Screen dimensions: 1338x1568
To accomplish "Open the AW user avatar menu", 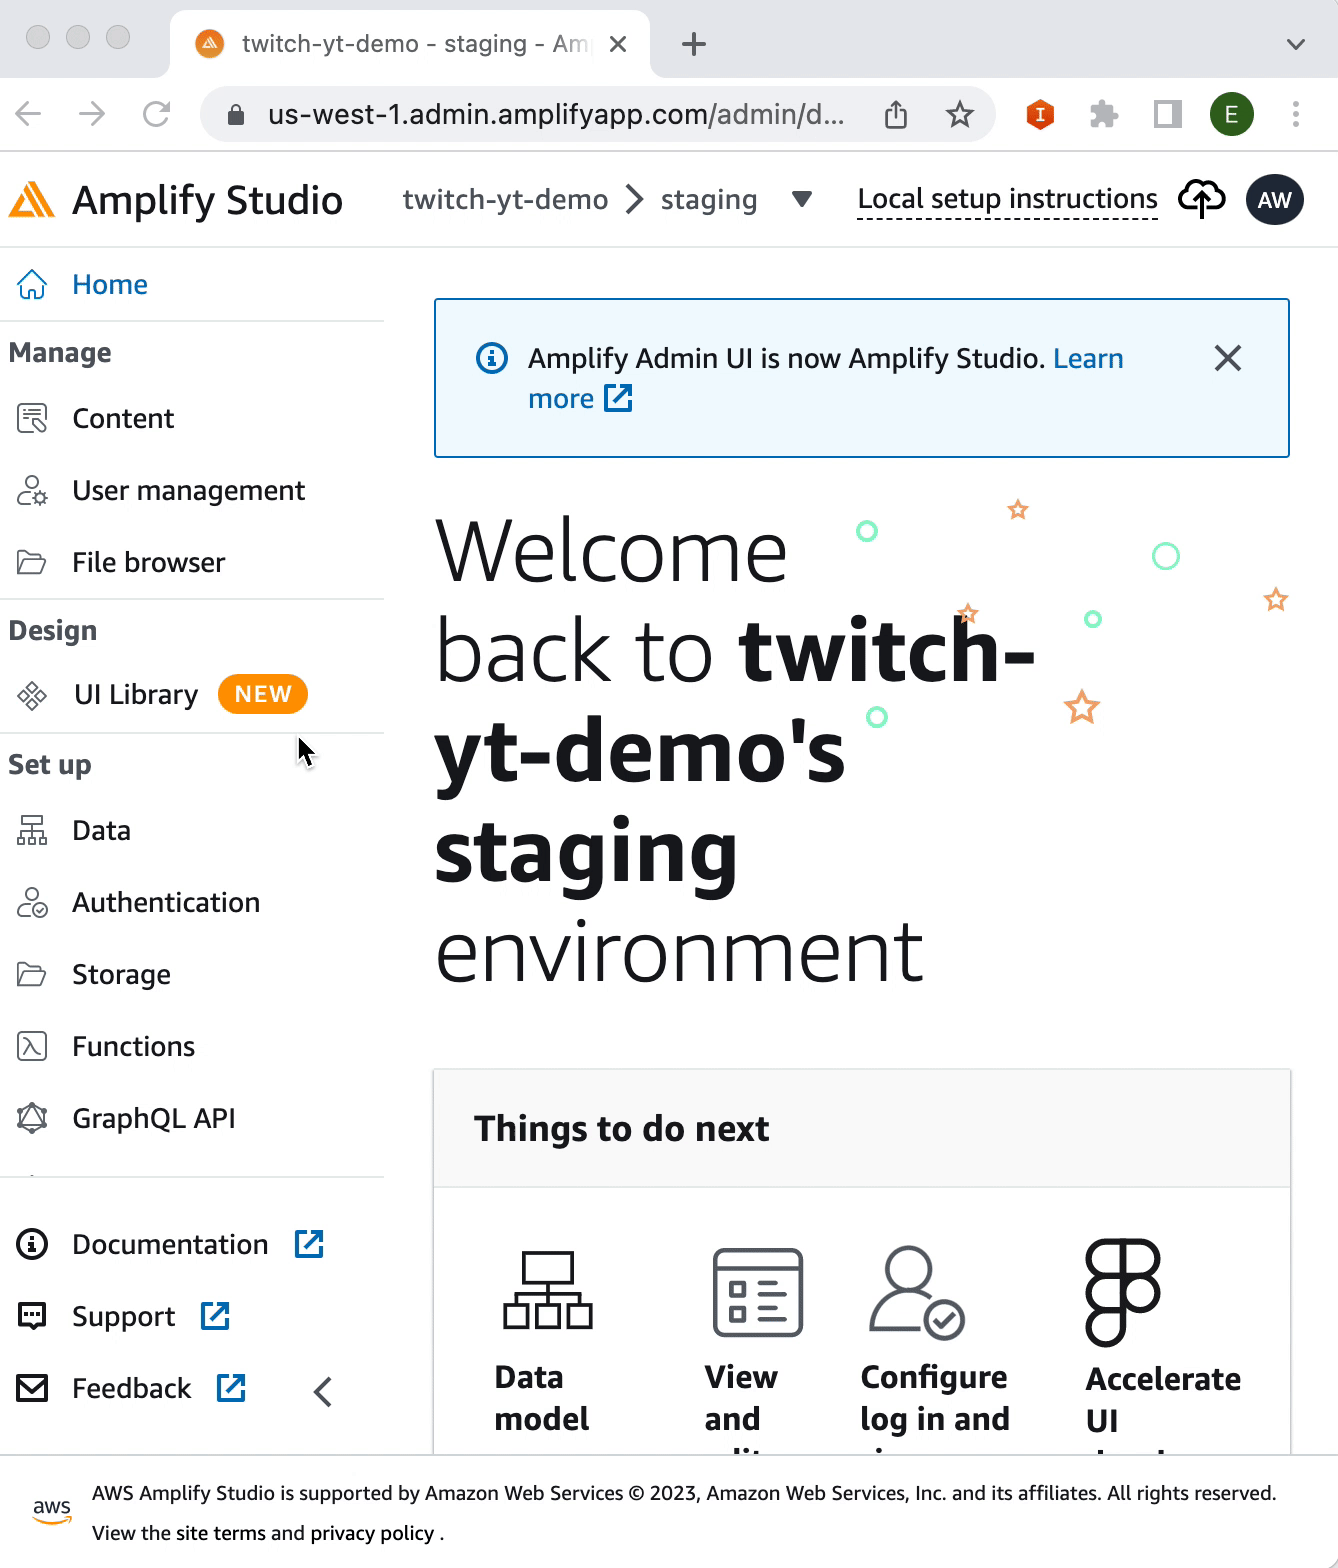I will (x=1275, y=200).
